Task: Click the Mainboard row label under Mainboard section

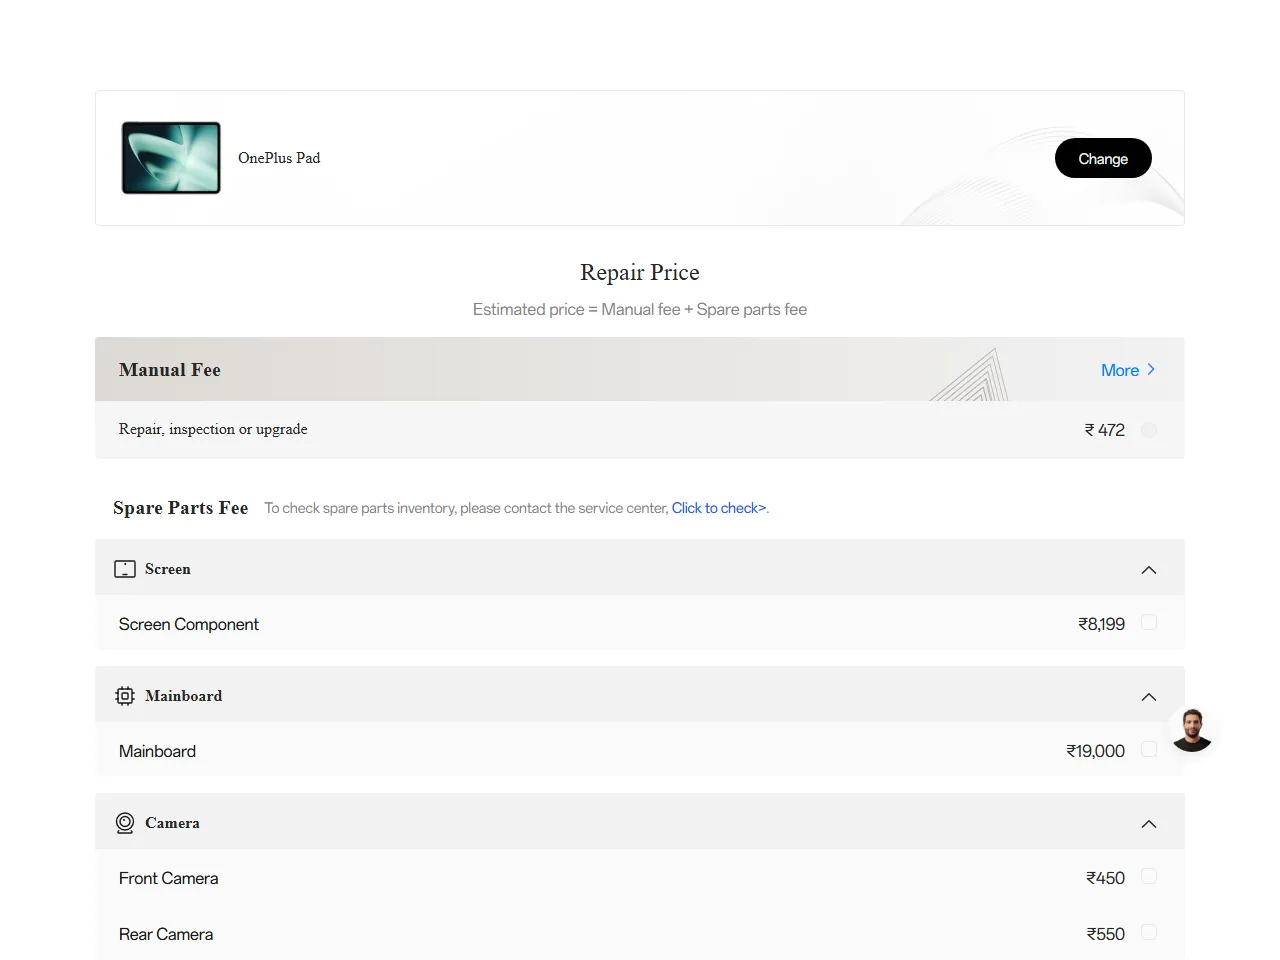Action: coord(157,751)
